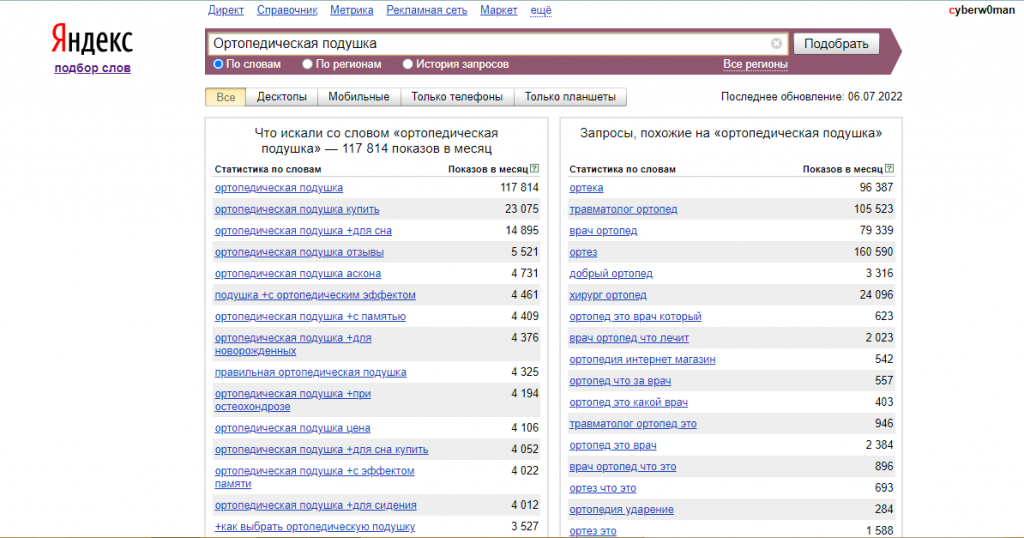Select the 'По словам' radio button

tap(218, 64)
